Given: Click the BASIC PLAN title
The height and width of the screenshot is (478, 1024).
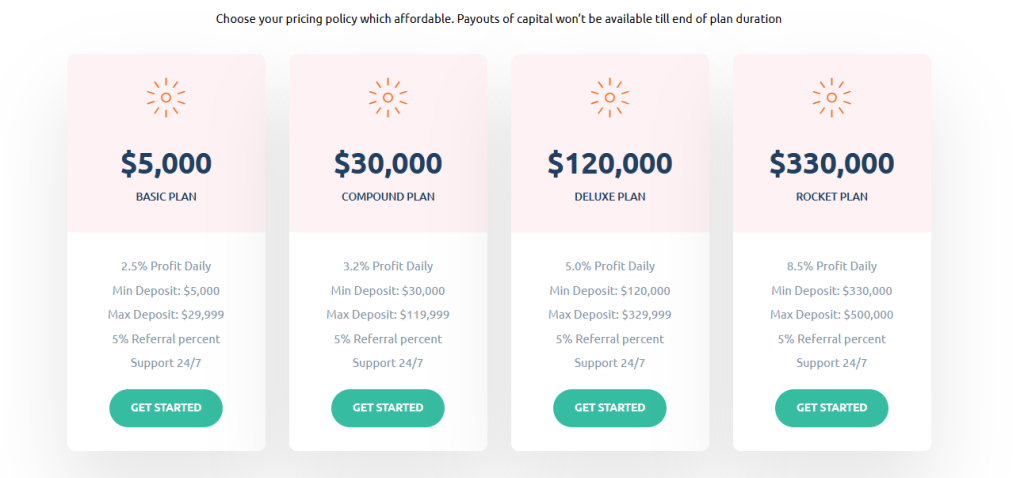Looking at the screenshot, I should click(x=166, y=197).
